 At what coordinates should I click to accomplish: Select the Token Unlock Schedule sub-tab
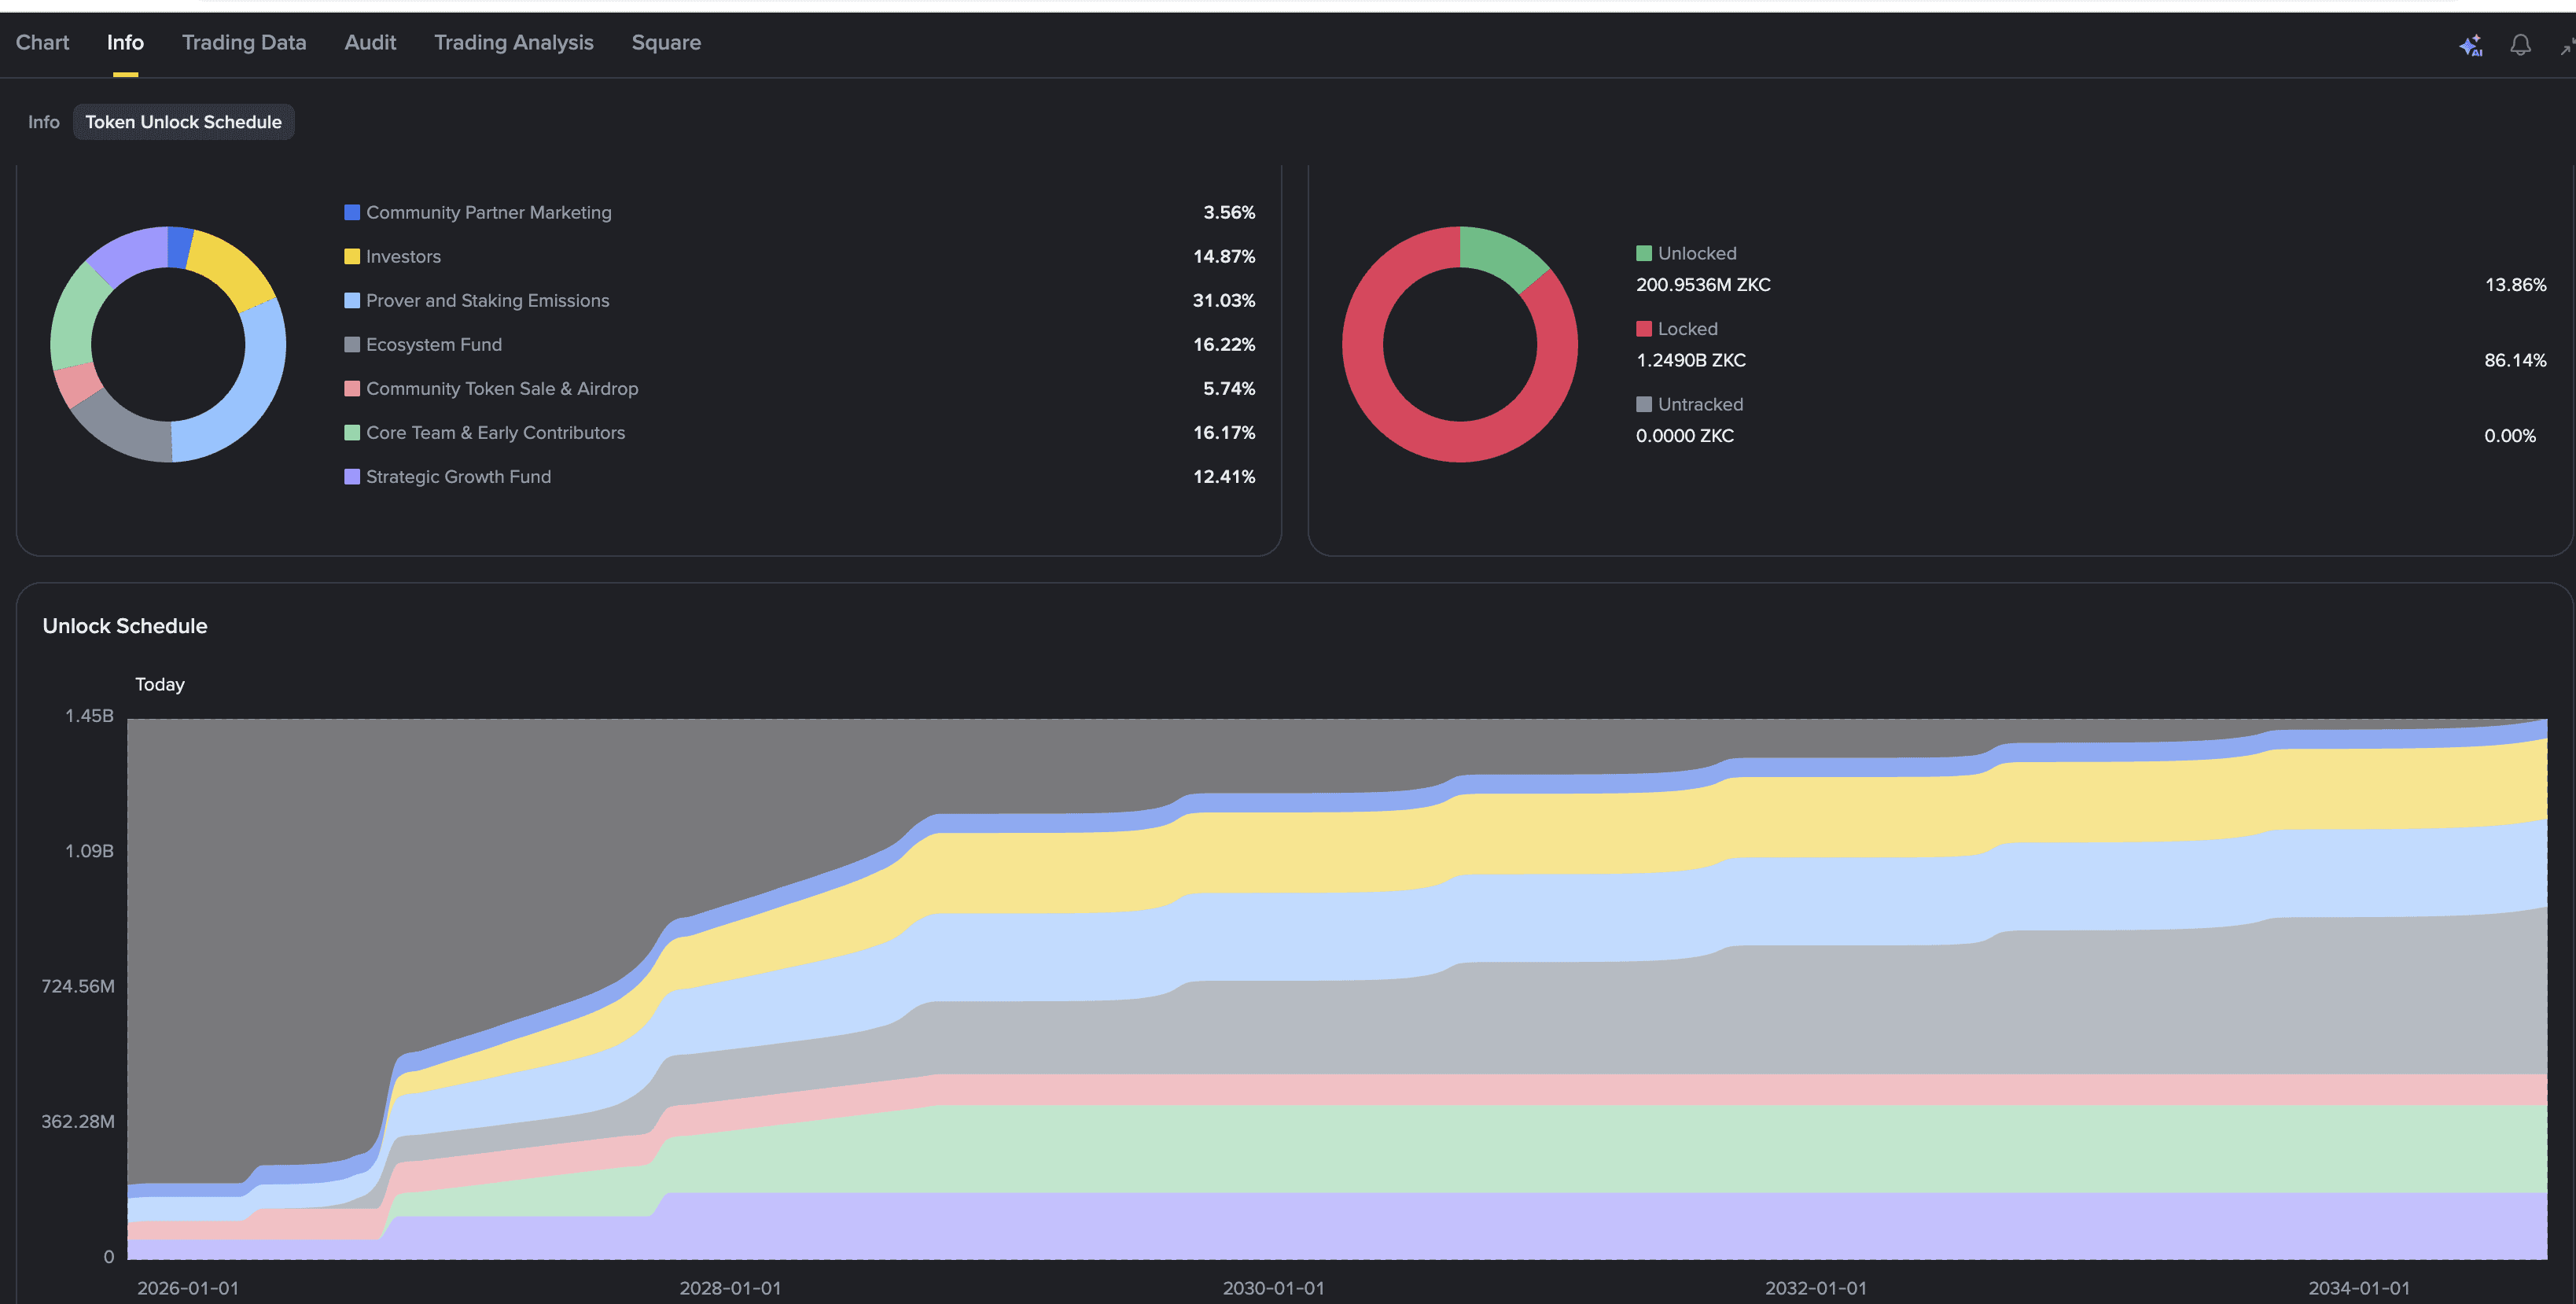(183, 122)
